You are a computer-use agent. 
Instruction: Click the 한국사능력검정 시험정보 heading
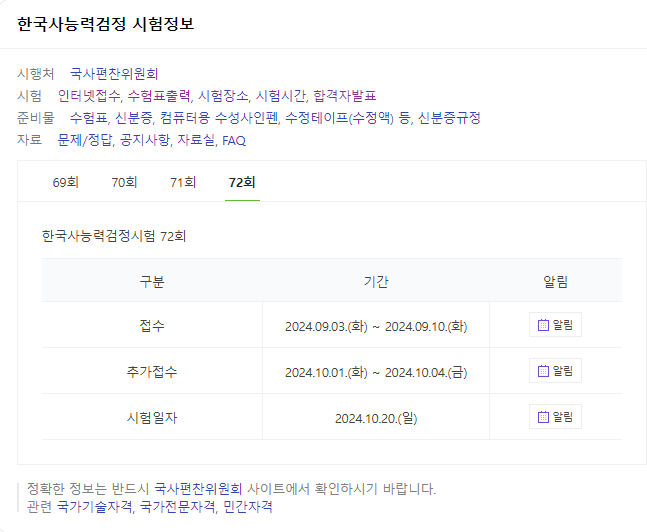[x=106, y=24]
